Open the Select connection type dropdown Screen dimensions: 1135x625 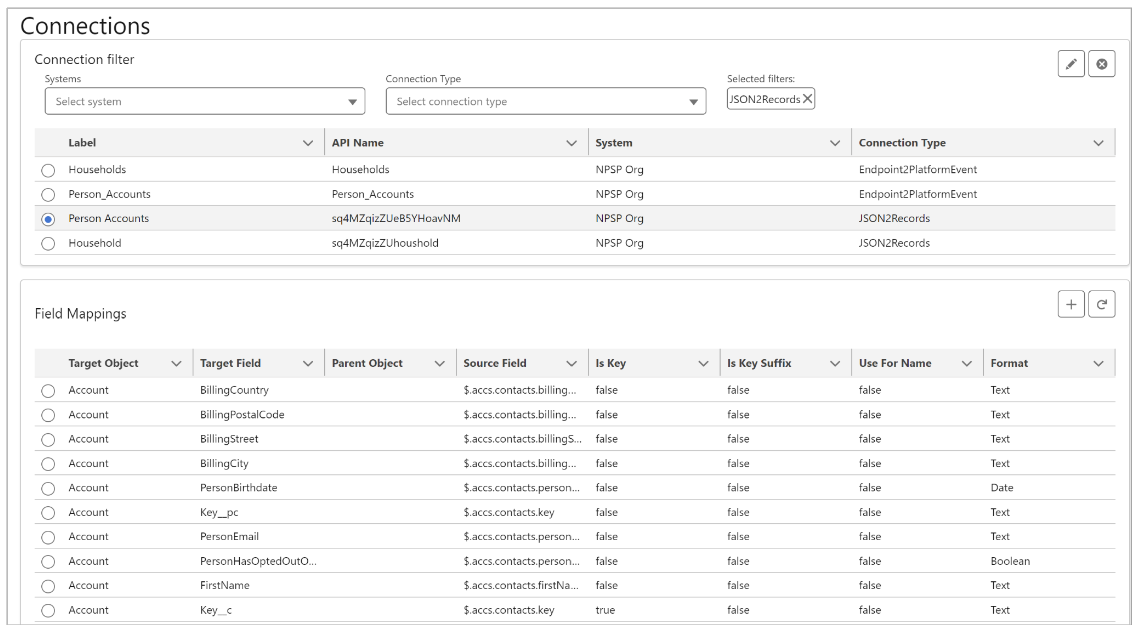[x=547, y=101]
